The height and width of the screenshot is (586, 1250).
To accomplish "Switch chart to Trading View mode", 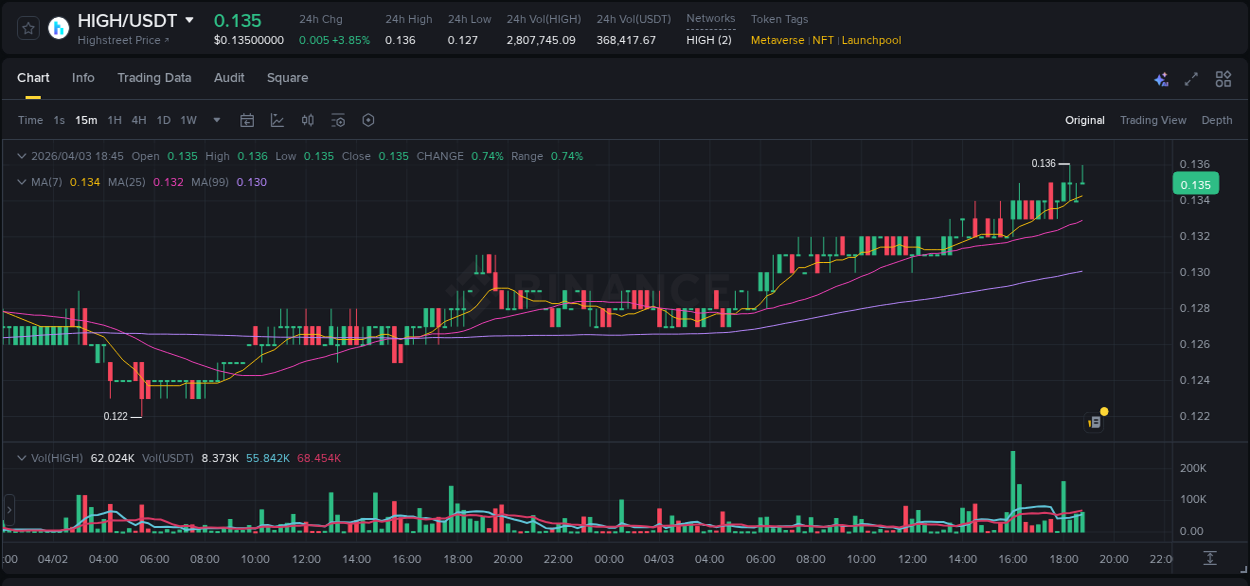I will 1153,120.
